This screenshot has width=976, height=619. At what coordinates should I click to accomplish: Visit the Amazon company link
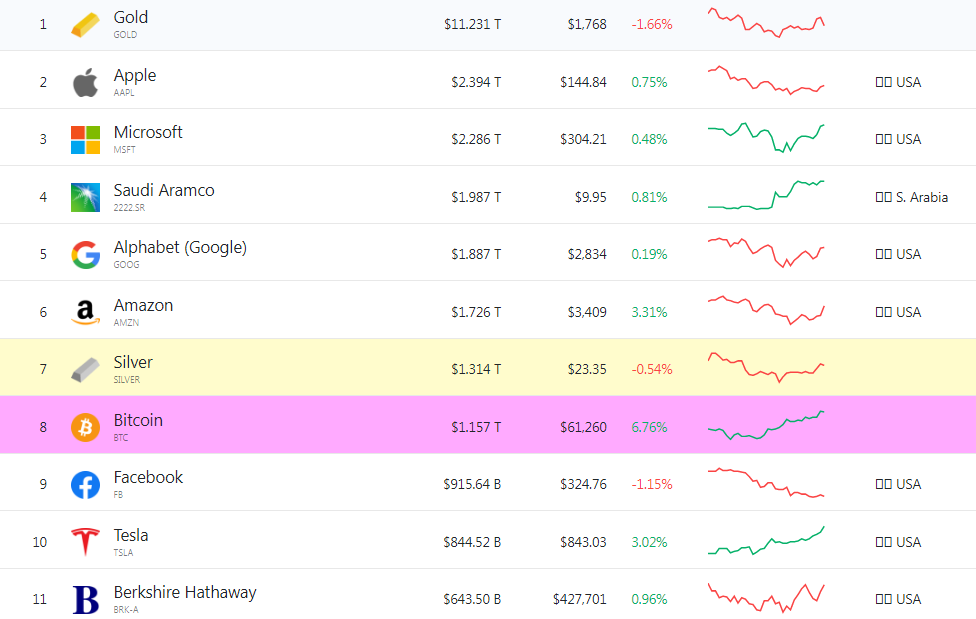(x=143, y=305)
